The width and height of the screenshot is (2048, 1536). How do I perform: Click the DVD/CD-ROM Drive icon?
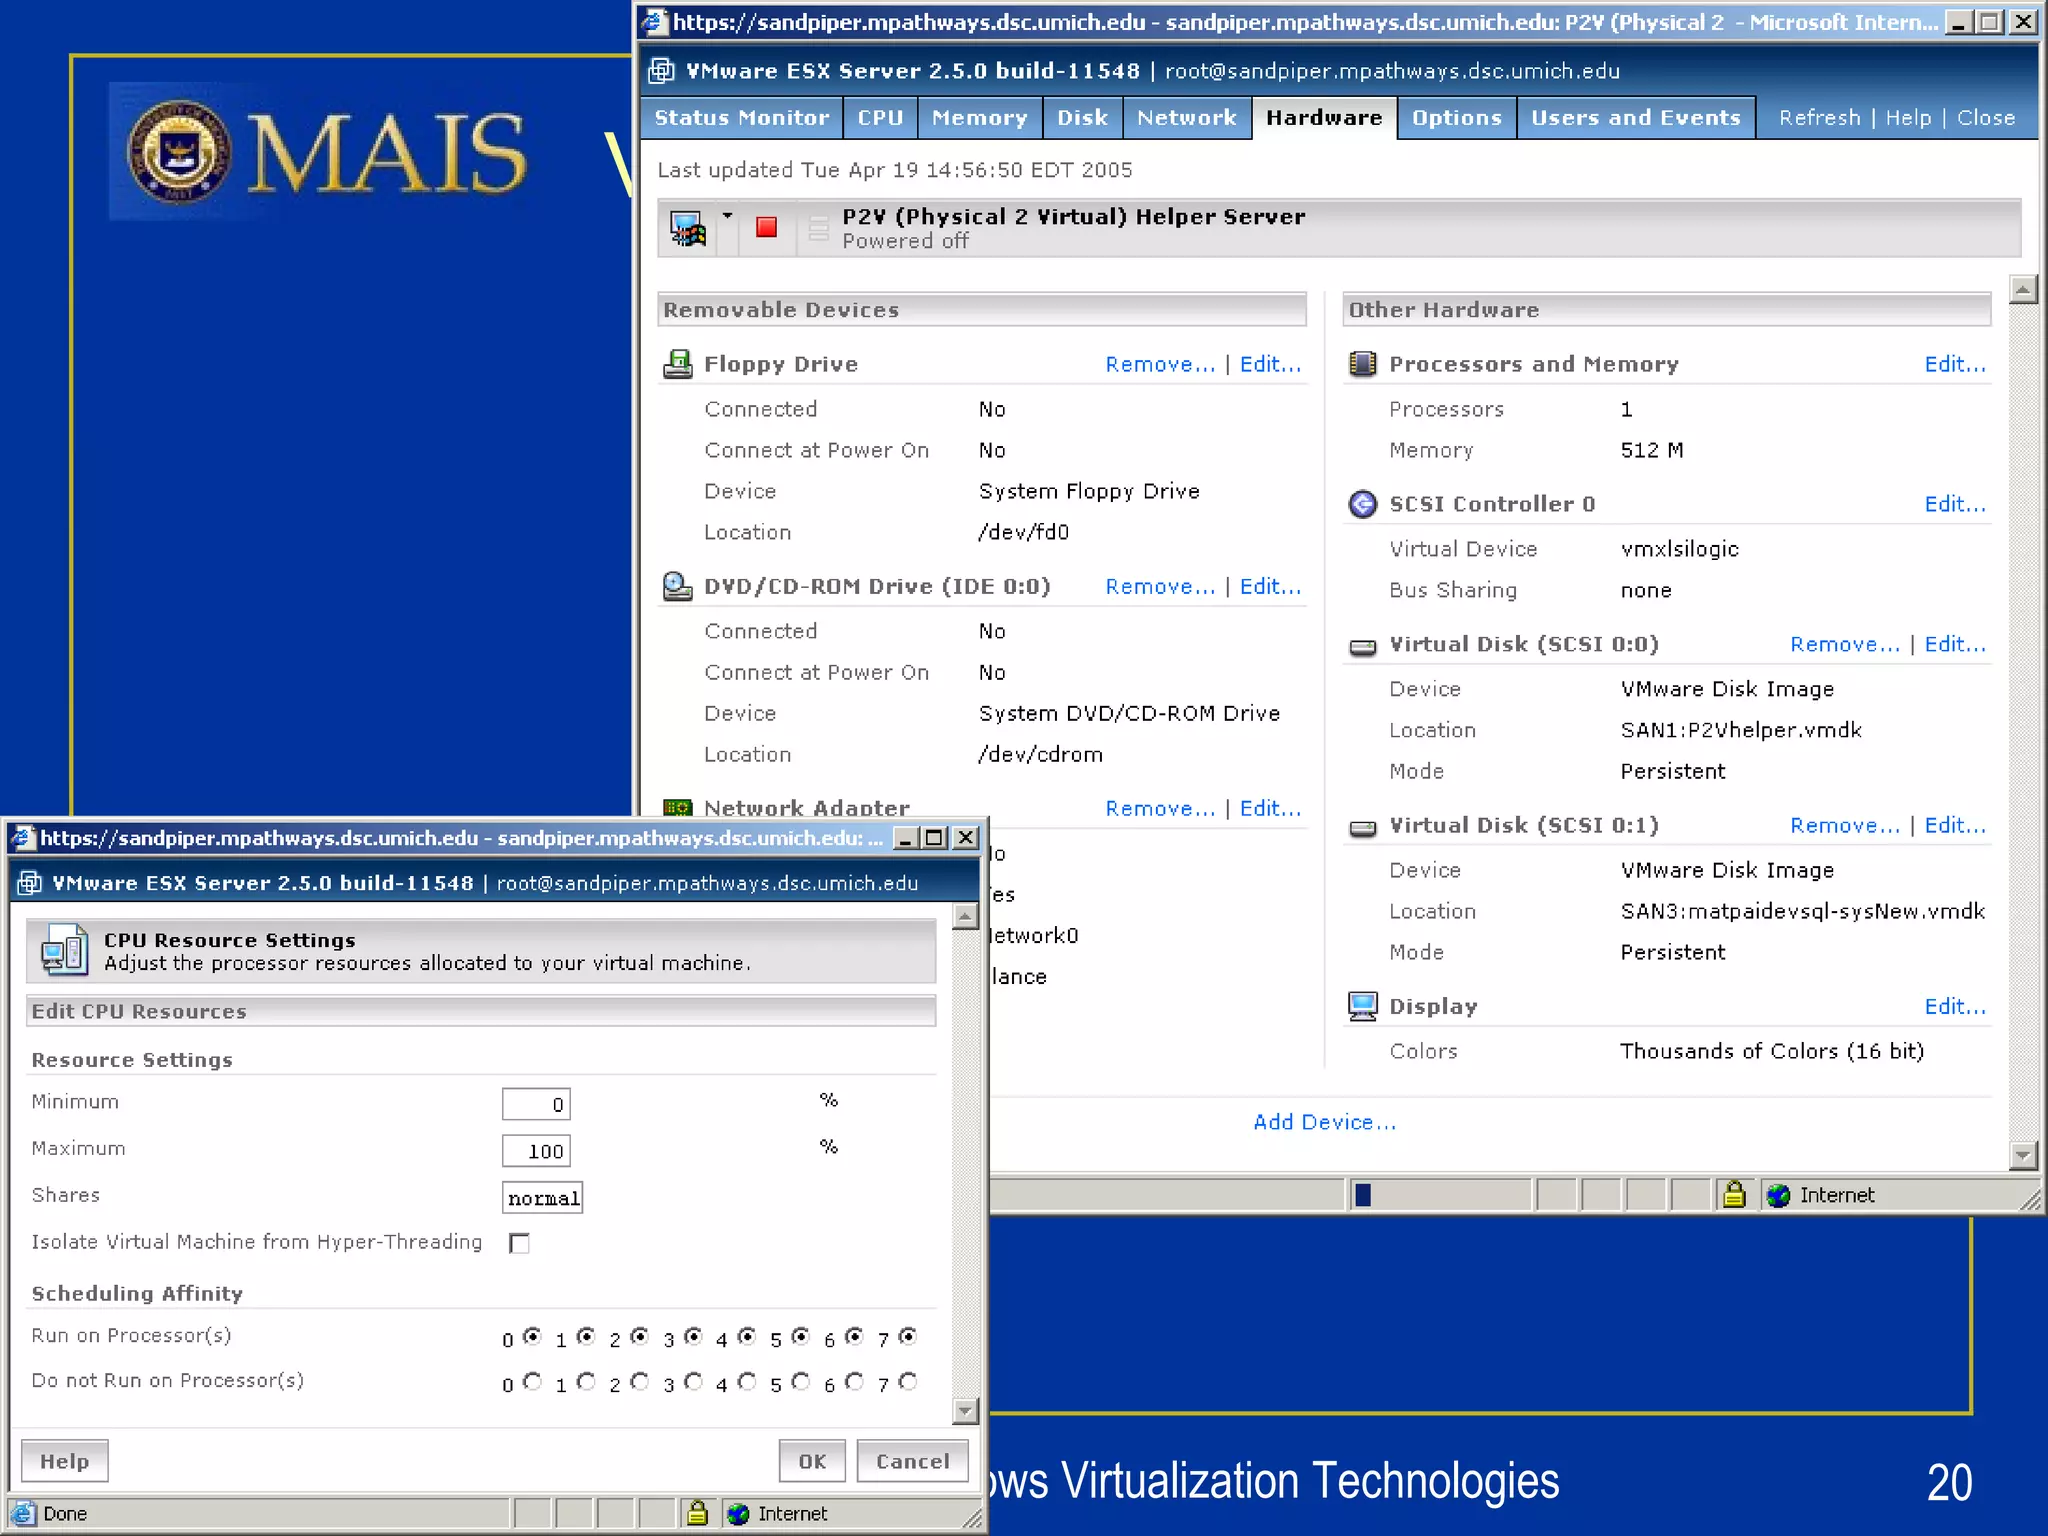pyautogui.click(x=677, y=586)
